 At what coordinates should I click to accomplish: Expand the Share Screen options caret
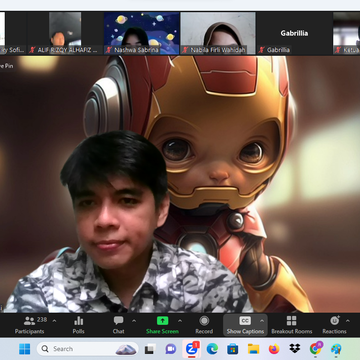click(x=180, y=321)
